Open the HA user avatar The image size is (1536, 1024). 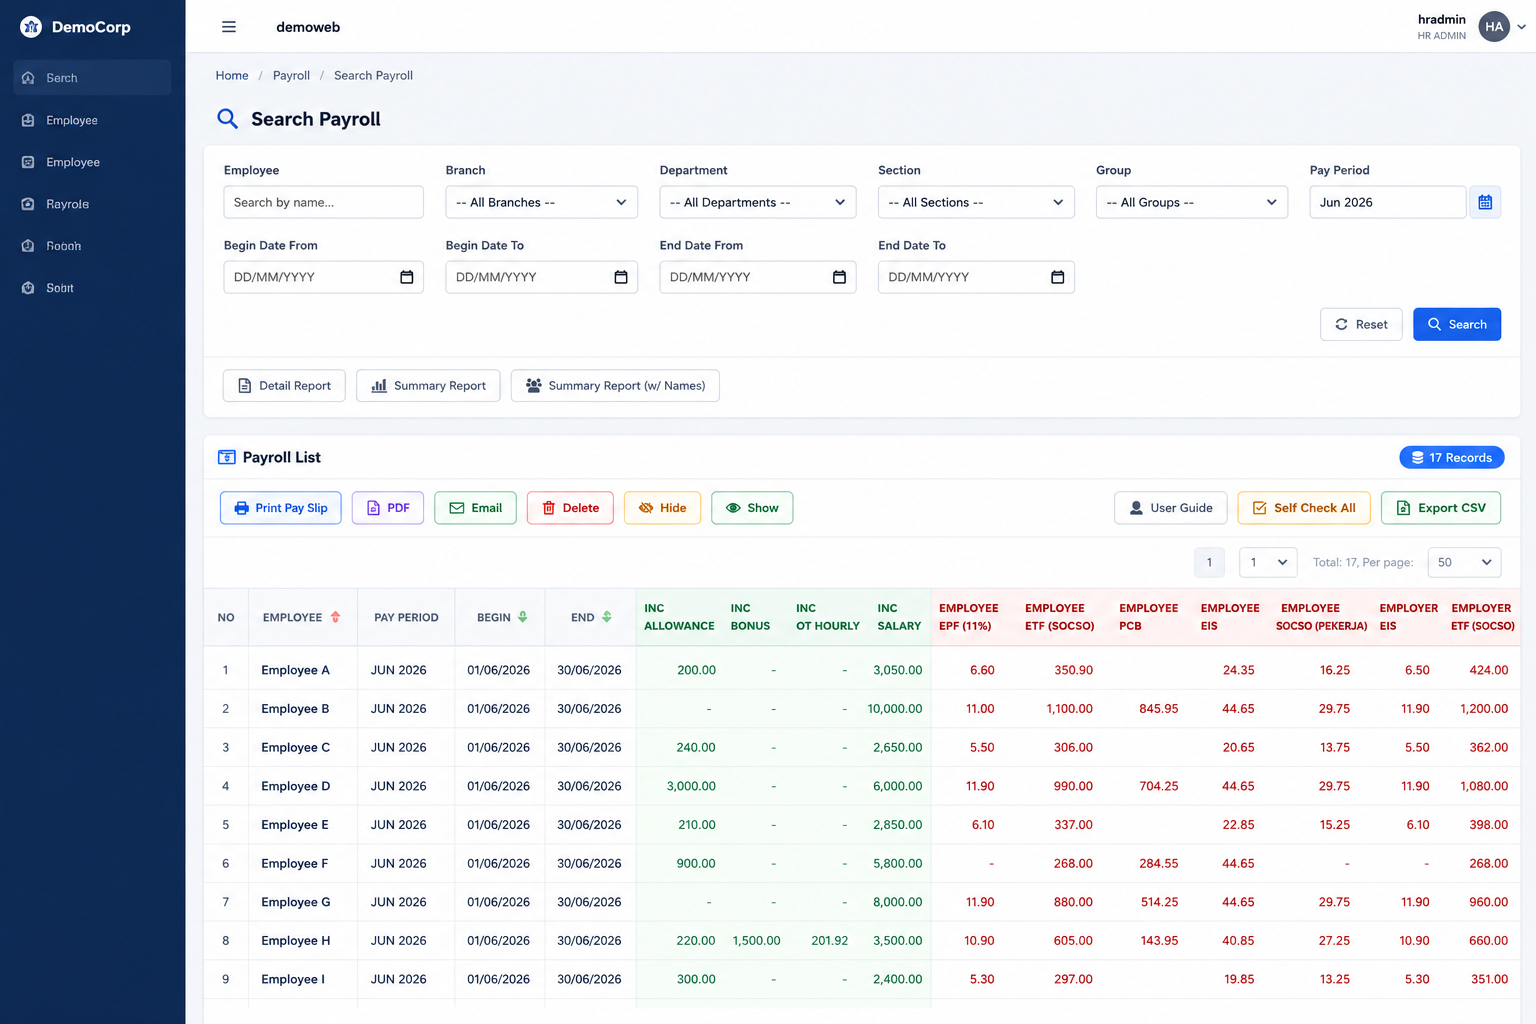coord(1494,27)
